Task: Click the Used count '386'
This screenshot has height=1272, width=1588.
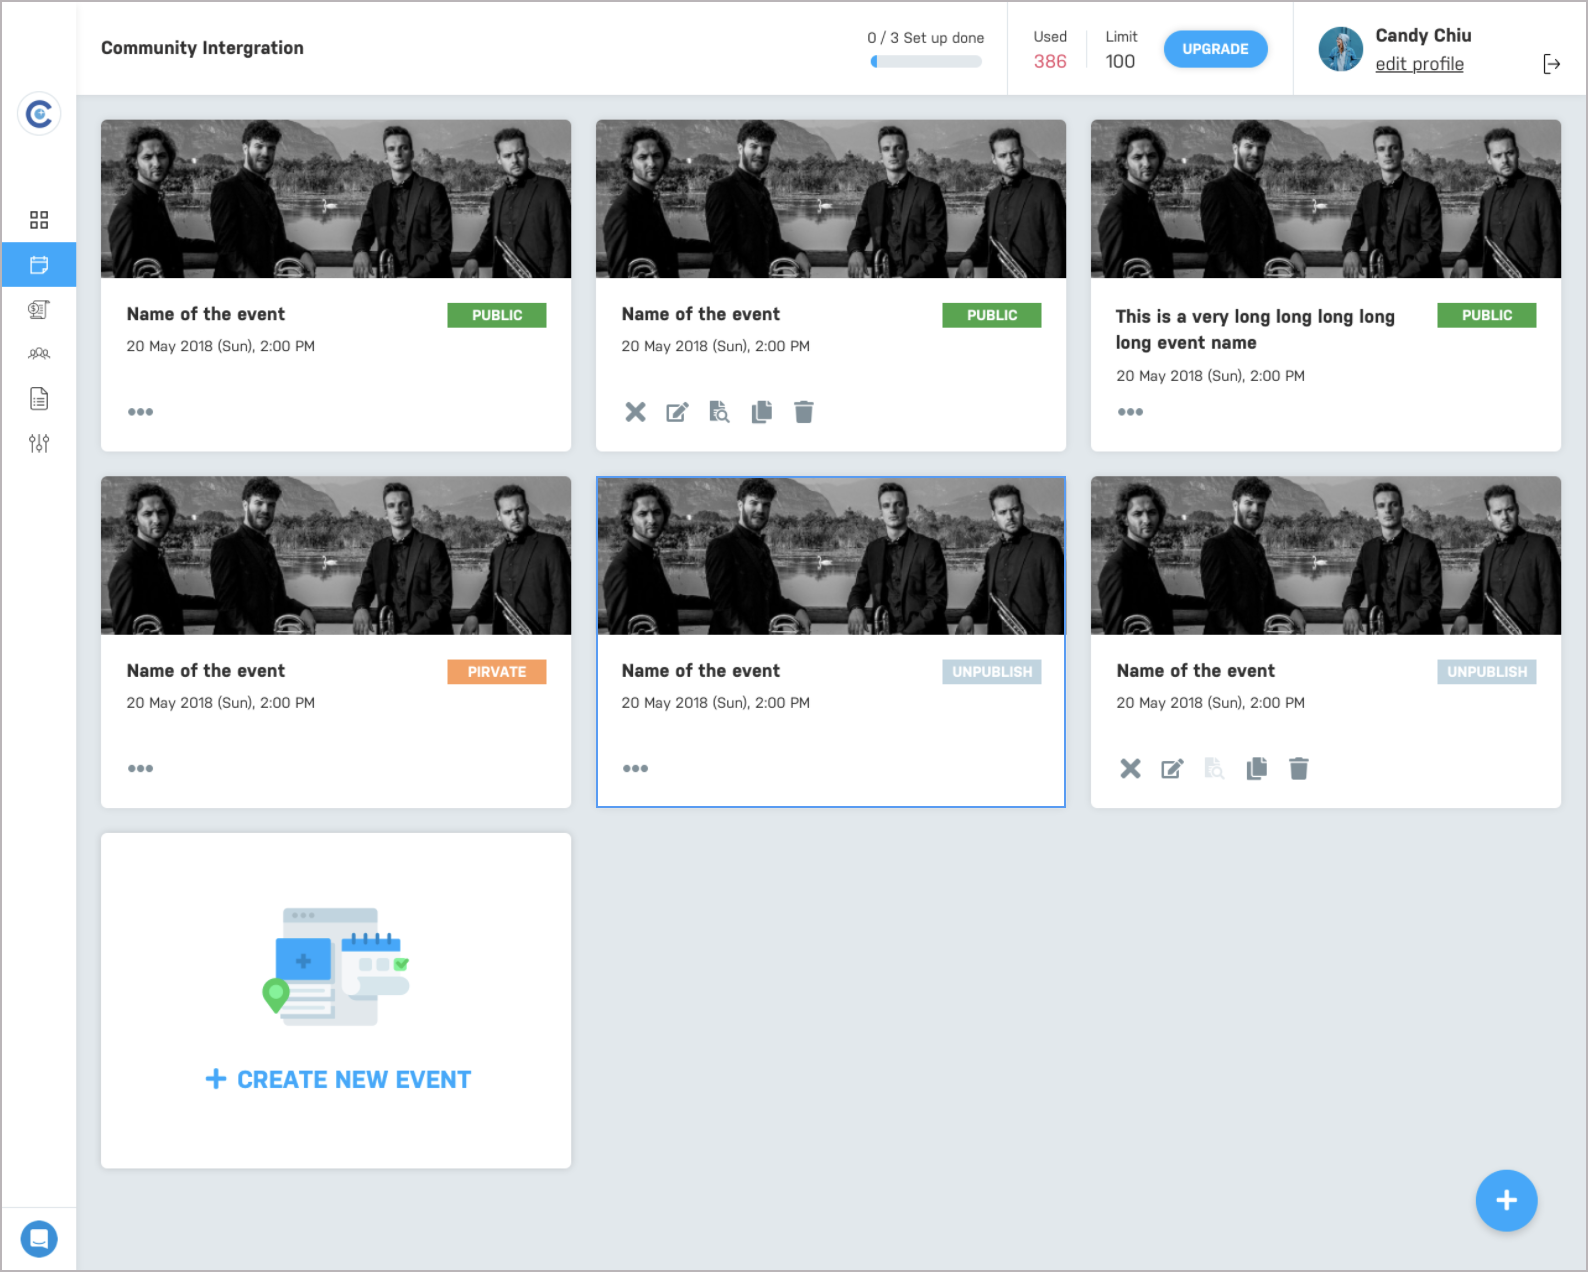Action: point(1050,62)
